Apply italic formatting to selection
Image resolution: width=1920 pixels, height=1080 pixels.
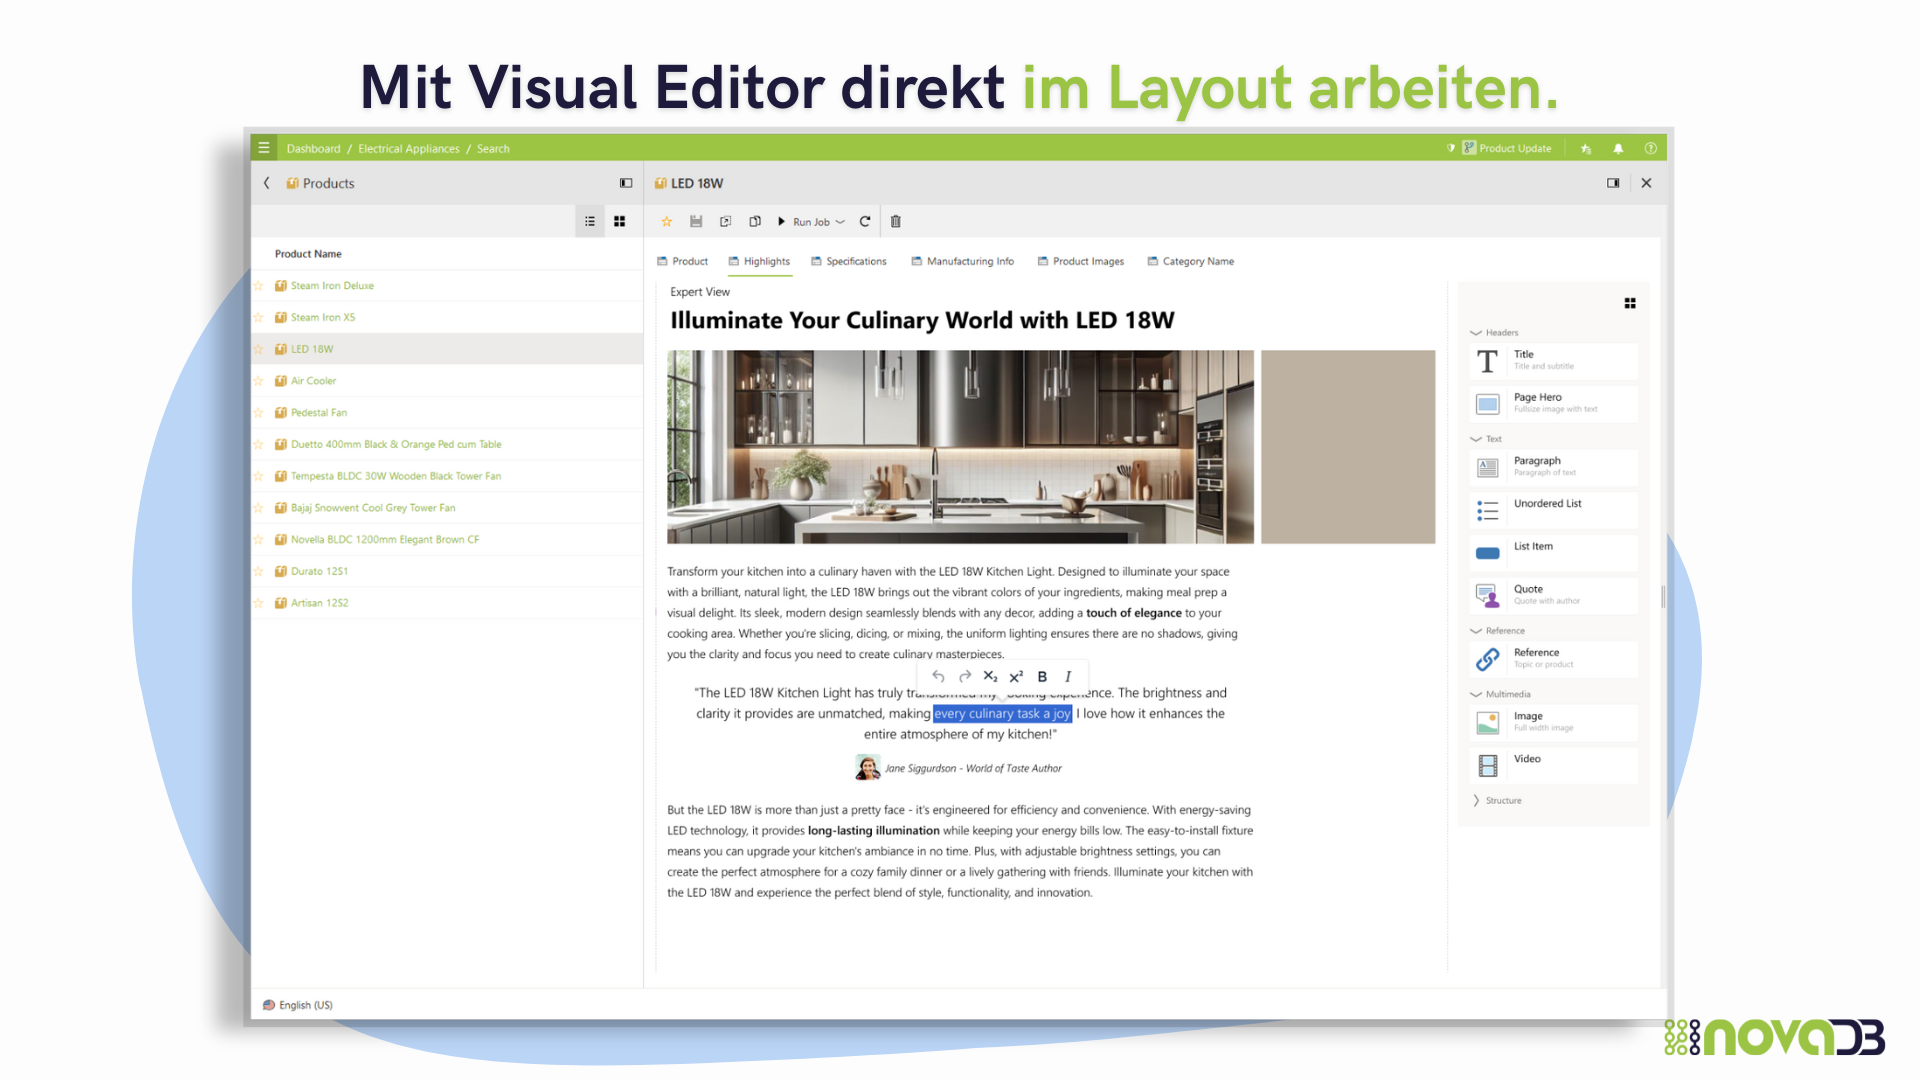click(1068, 676)
